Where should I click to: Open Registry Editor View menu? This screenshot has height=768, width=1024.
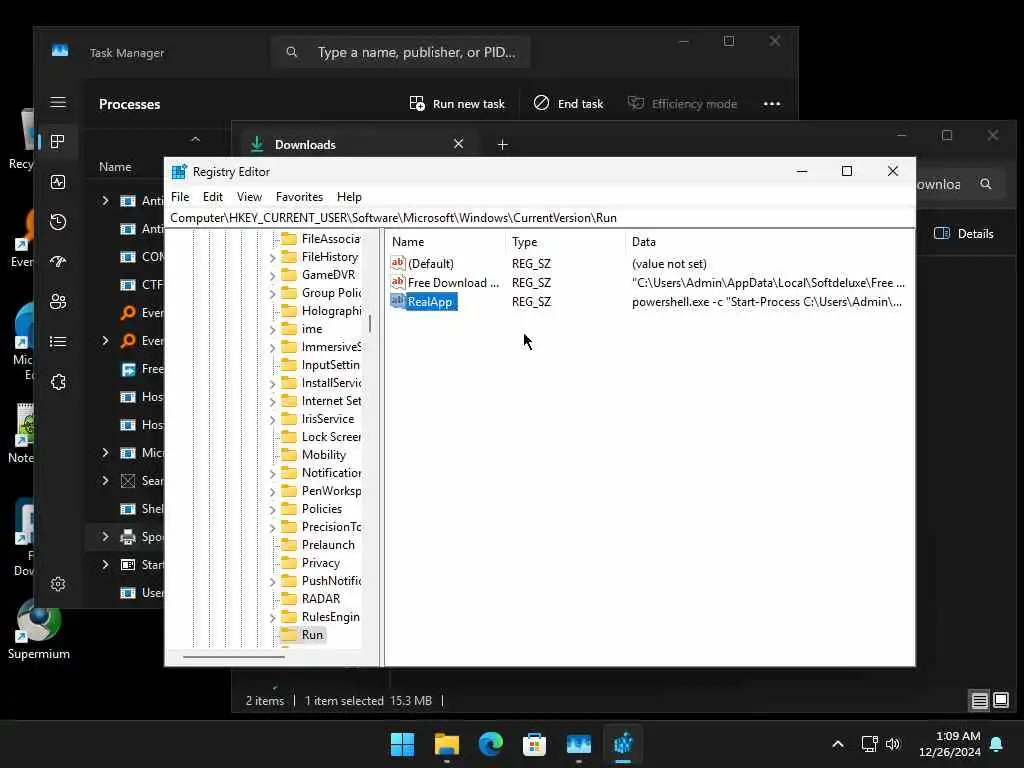click(x=249, y=197)
